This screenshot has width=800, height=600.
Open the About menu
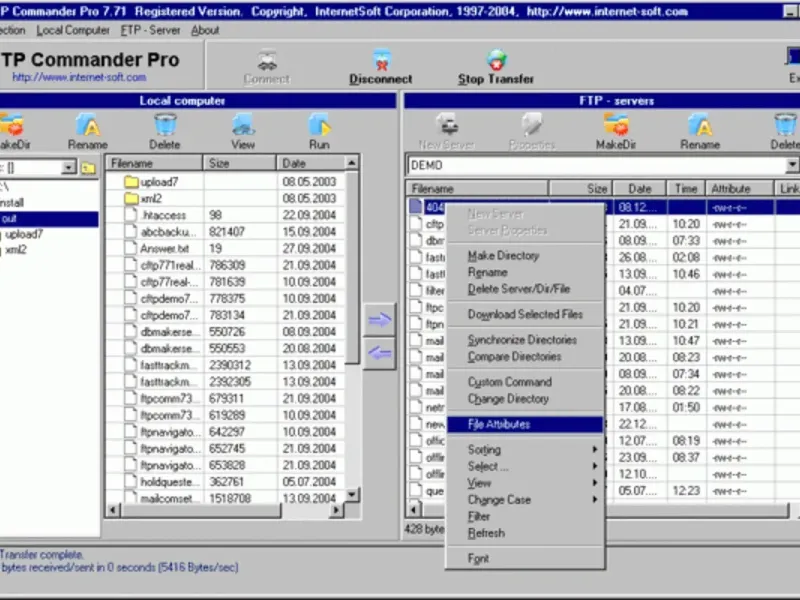pyautogui.click(x=205, y=31)
